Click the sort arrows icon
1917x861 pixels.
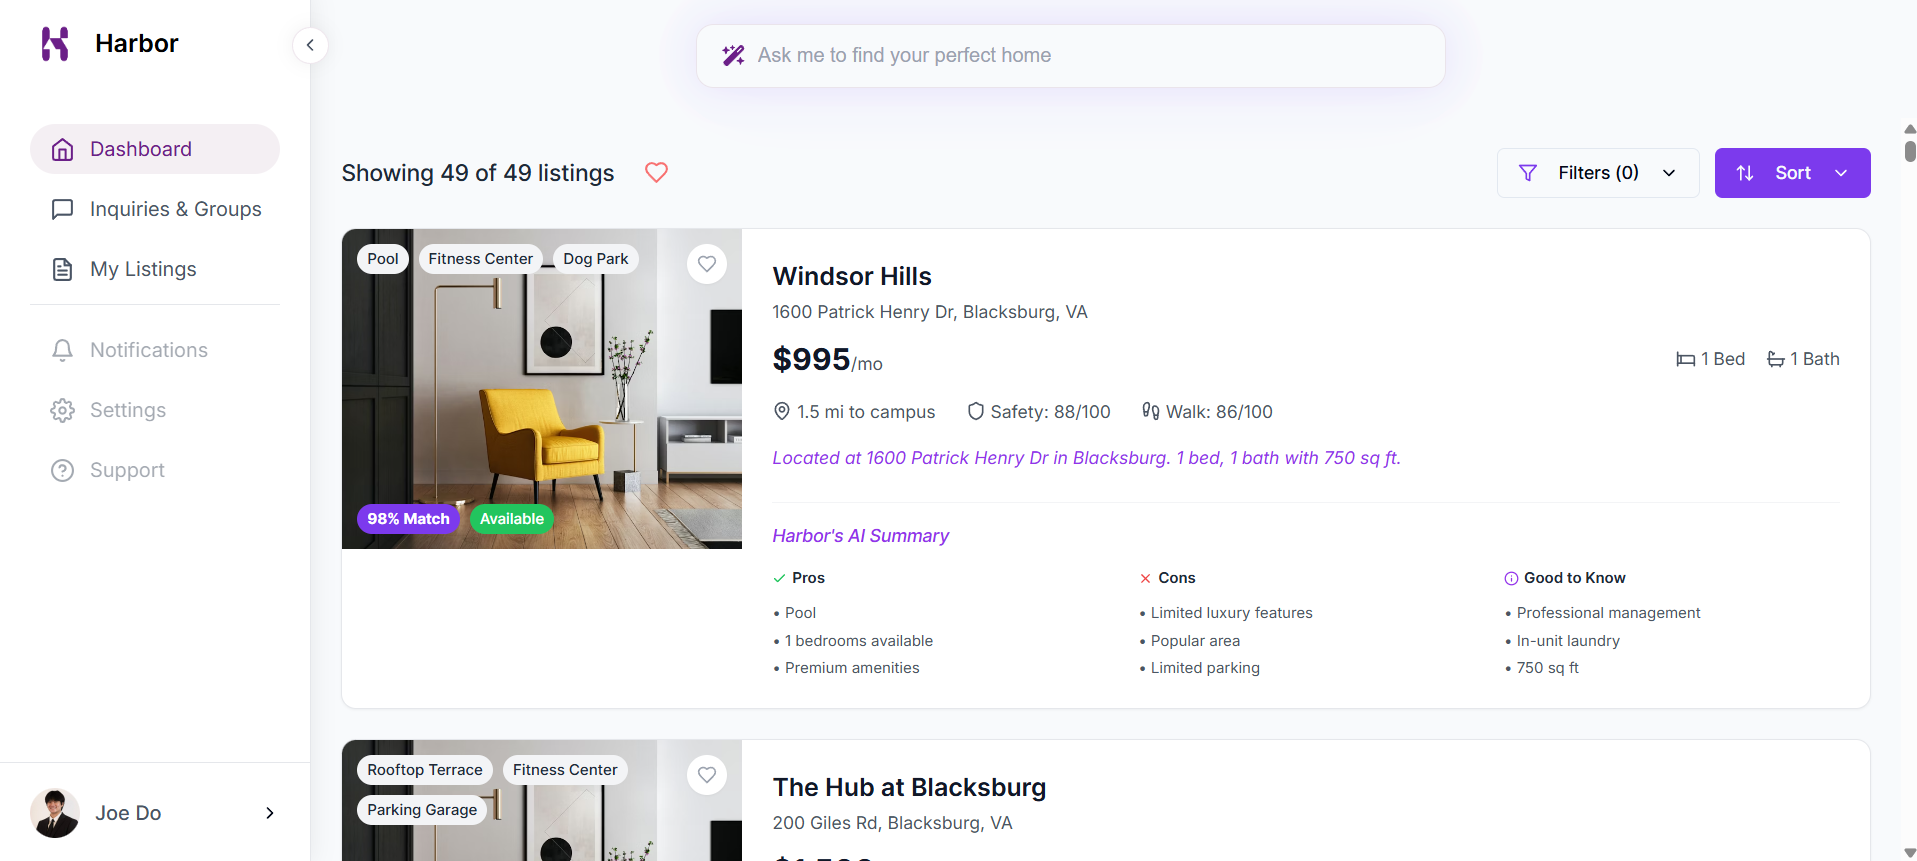tap(1745, 173)
